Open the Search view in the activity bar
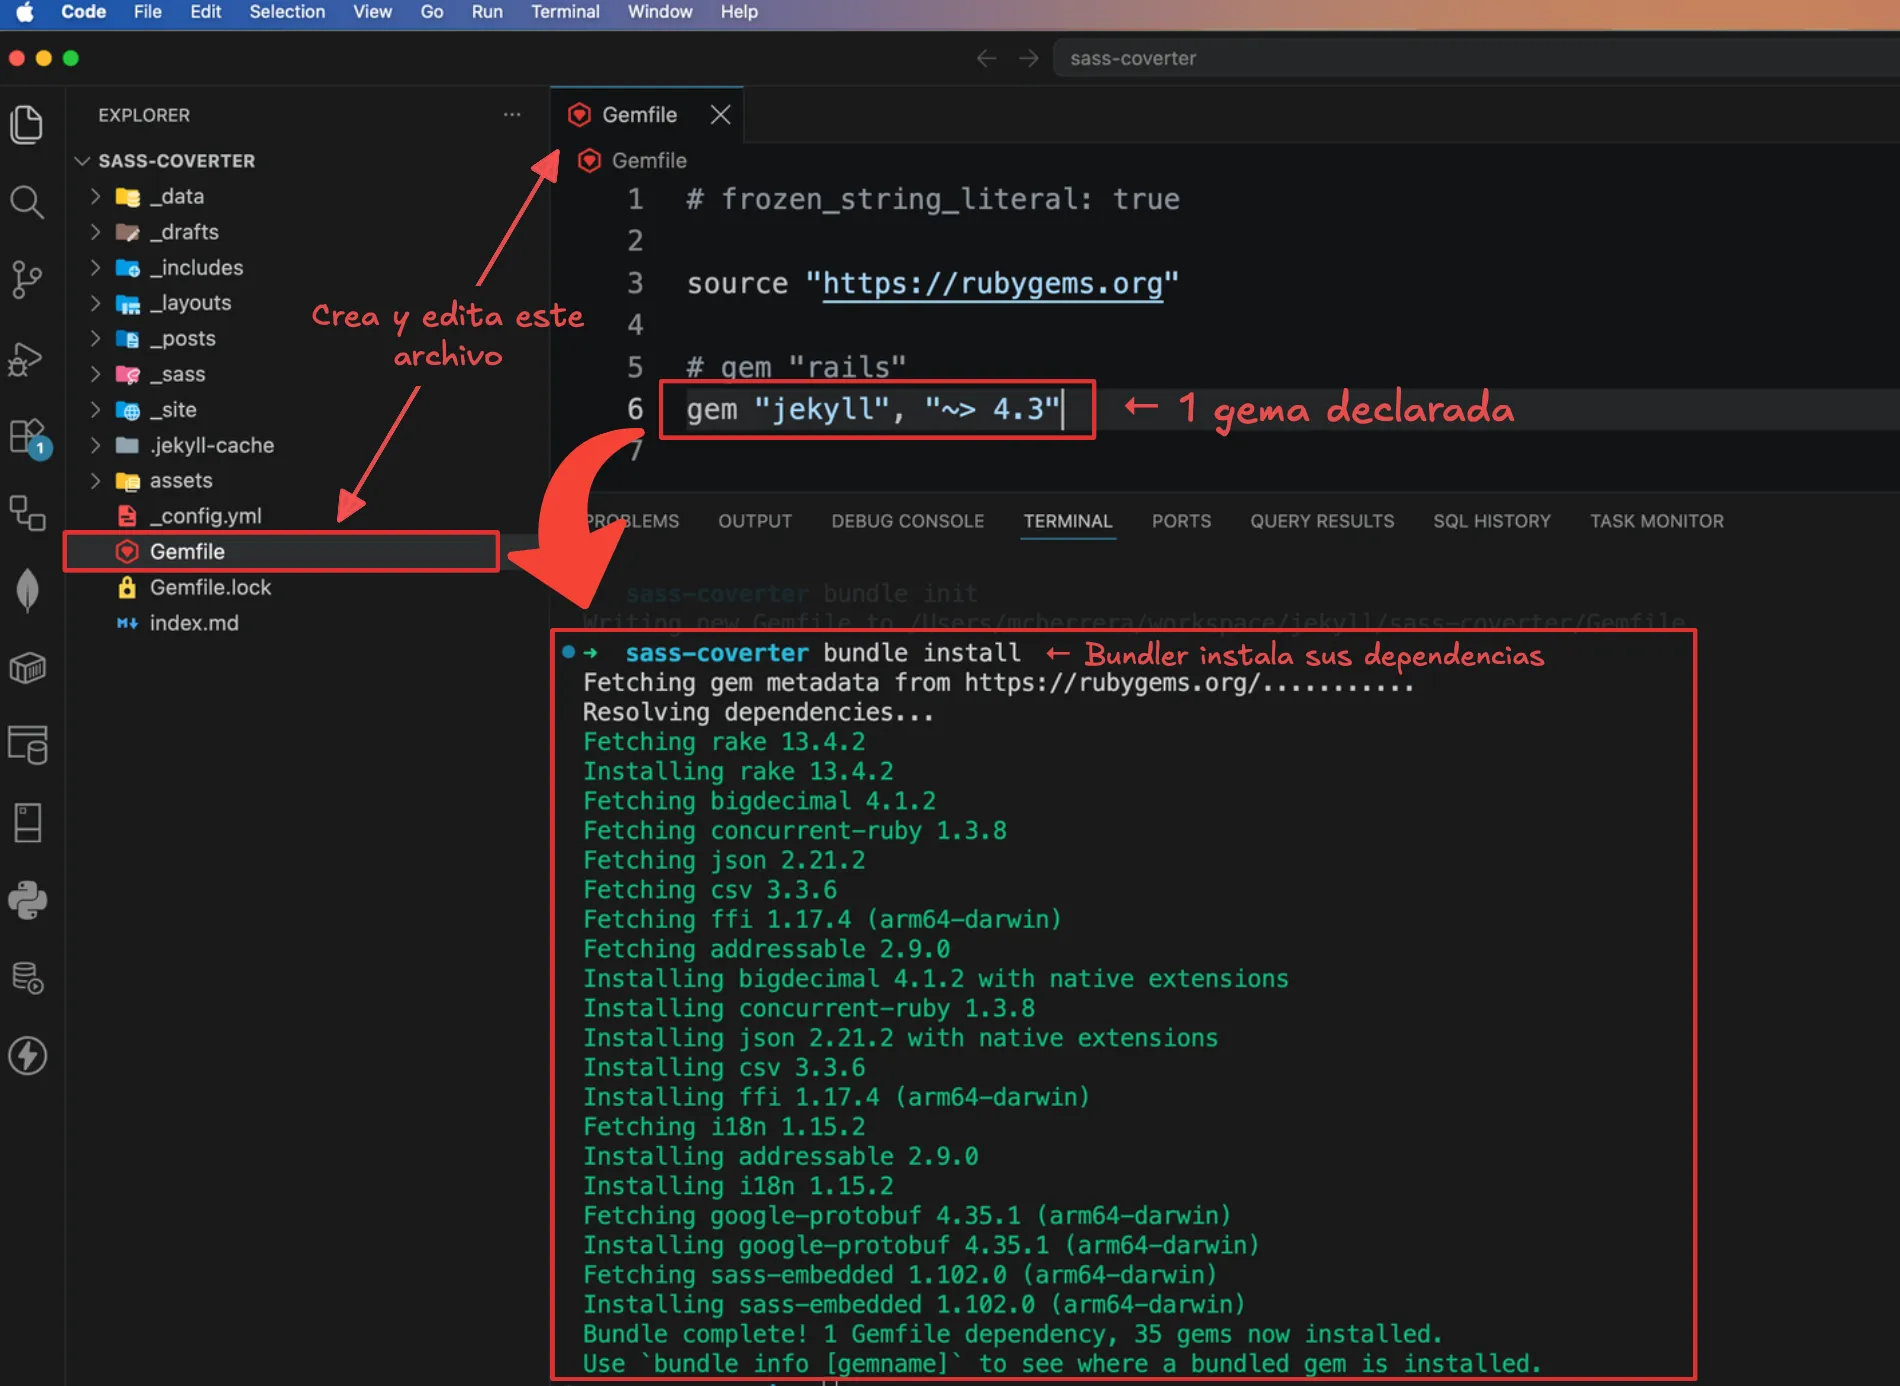 (27, 202)
